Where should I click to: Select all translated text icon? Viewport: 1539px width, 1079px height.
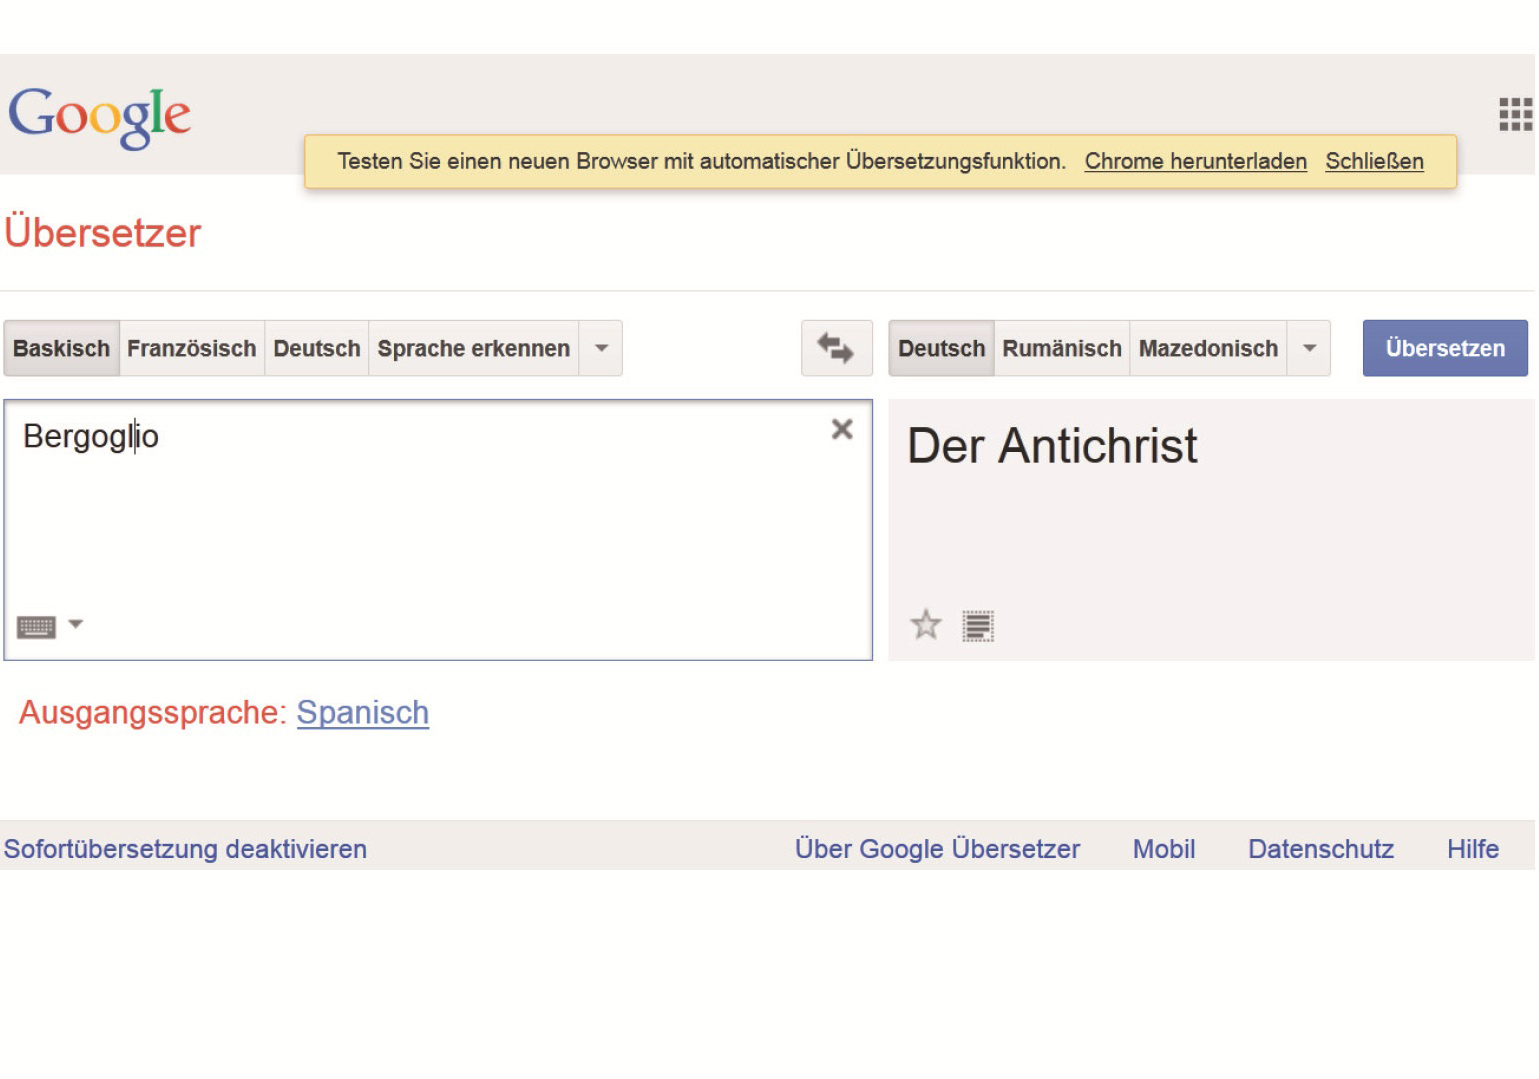(x=977, y=626)
